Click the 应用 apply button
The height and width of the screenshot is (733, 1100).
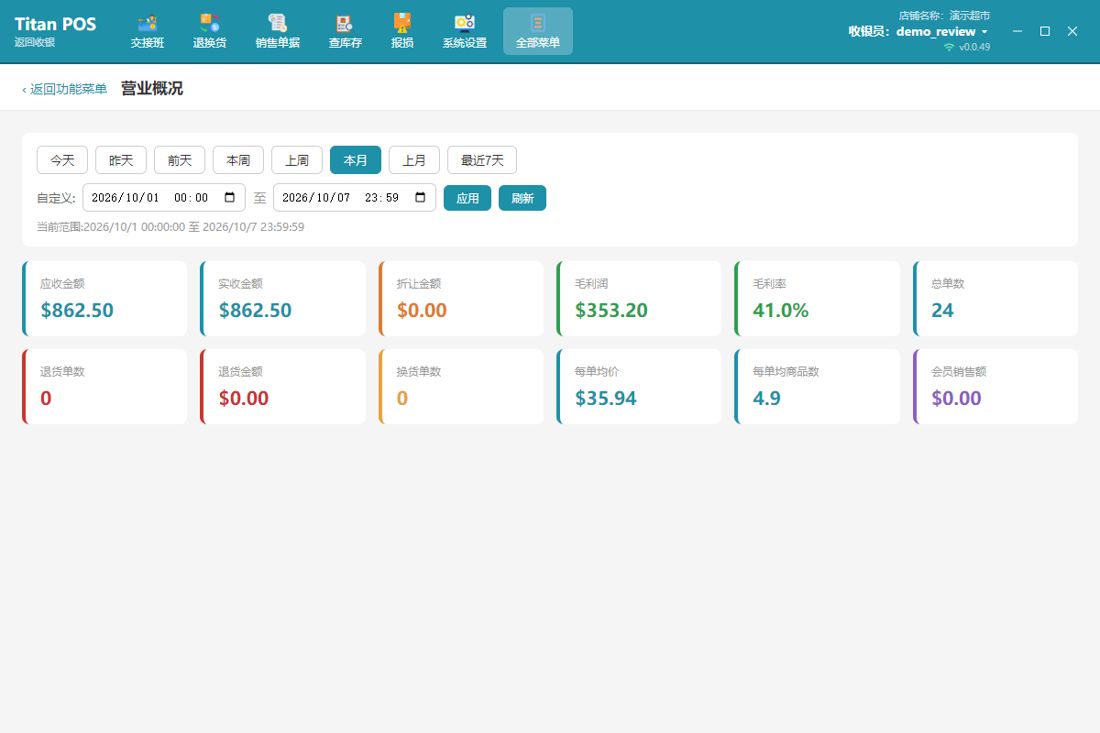(467, 198)
